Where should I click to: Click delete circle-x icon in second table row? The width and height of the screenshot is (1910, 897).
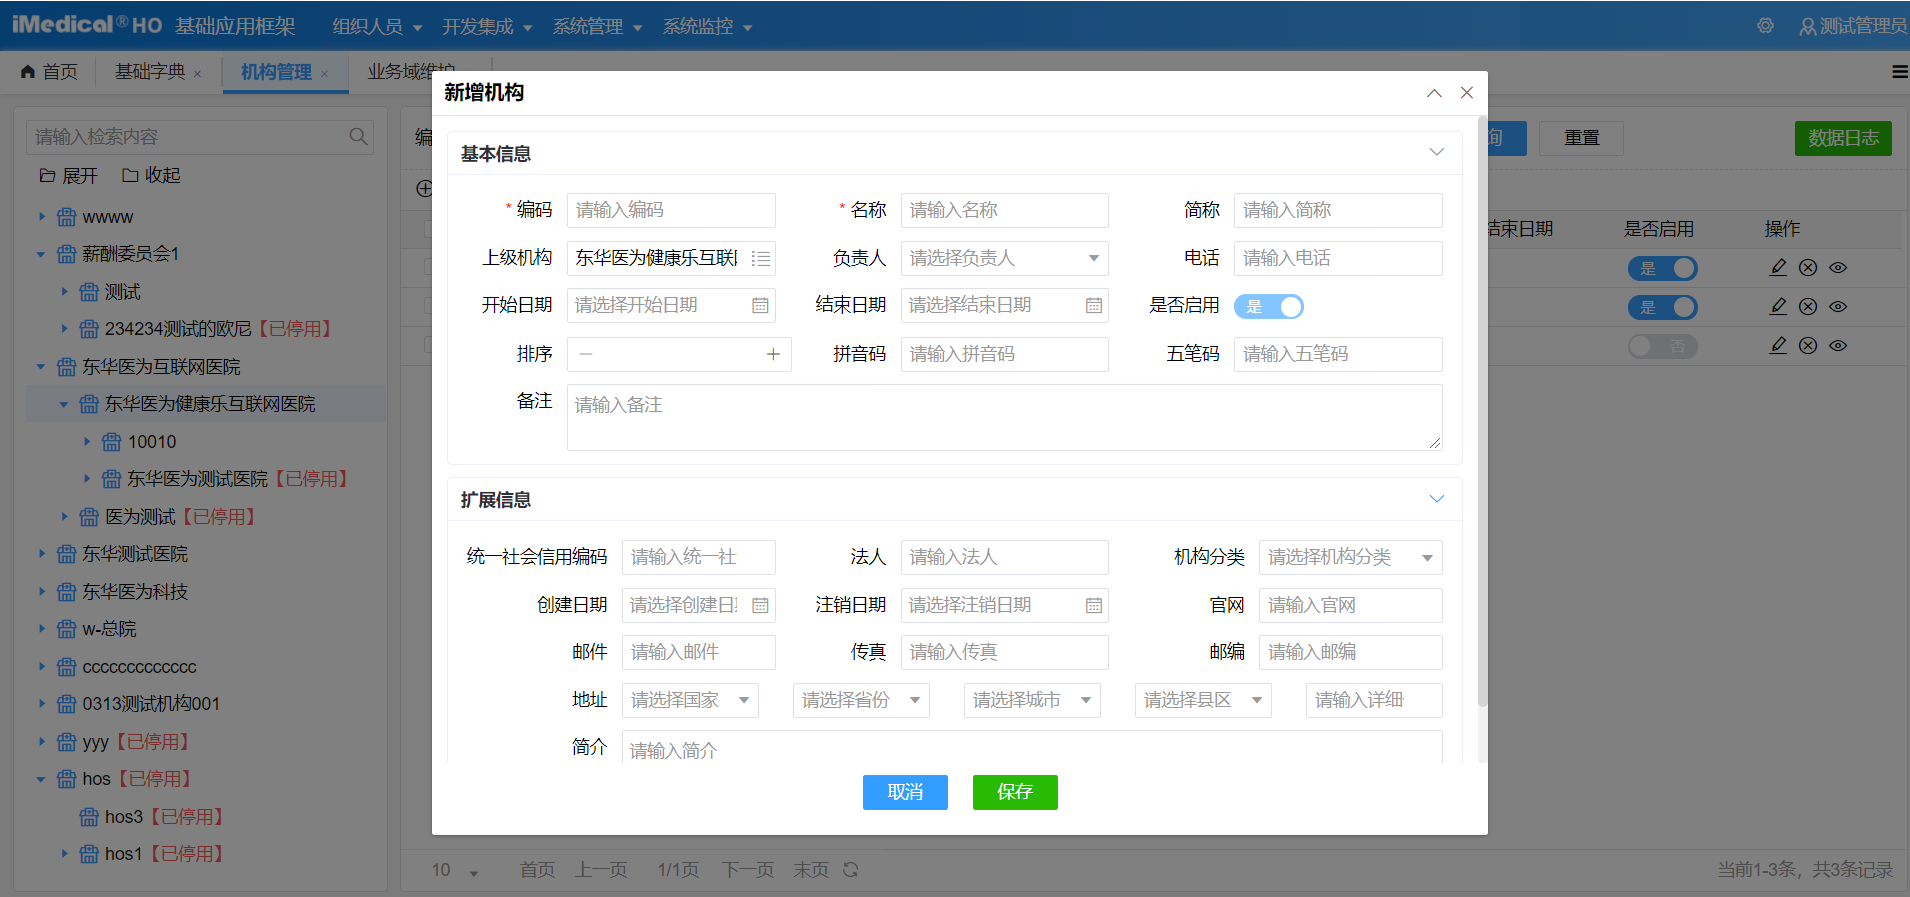[1808, 307]
